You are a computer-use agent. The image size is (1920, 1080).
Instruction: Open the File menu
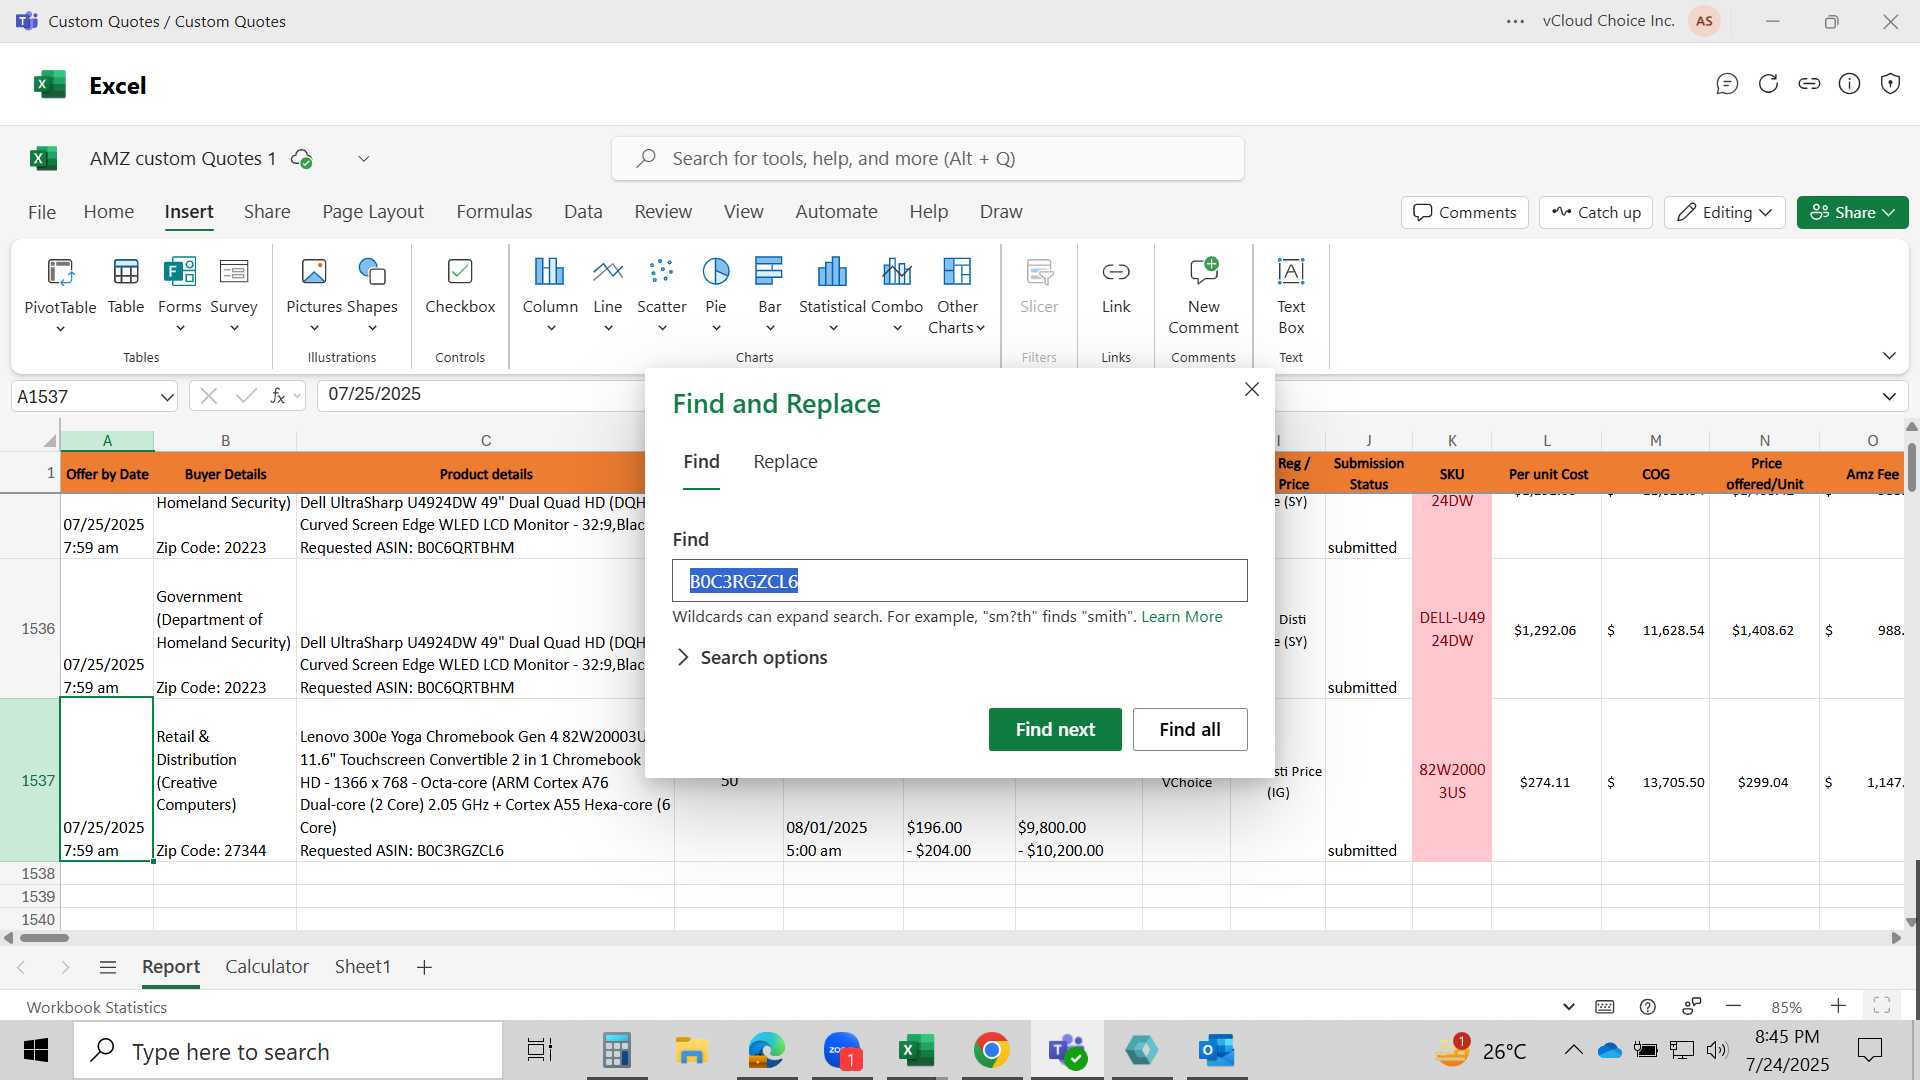coord(42,212)
